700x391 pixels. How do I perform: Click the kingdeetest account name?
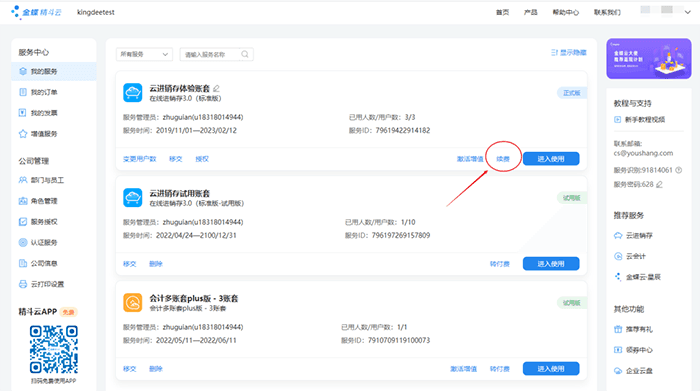tap(96, 12)
